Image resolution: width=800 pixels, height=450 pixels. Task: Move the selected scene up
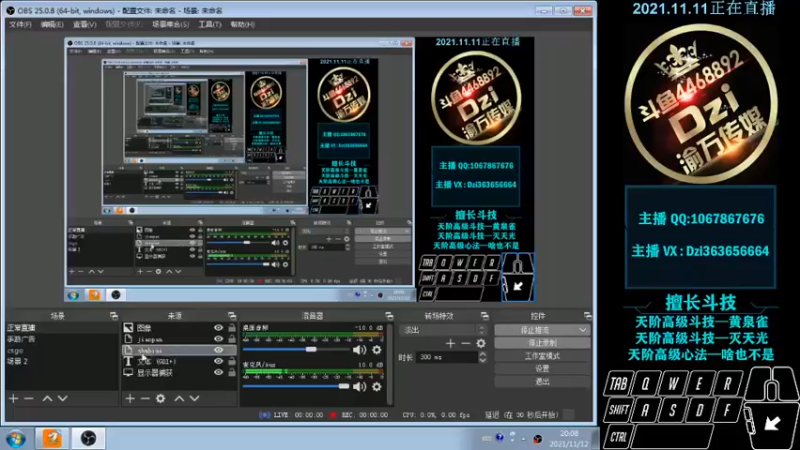[47, 398]
